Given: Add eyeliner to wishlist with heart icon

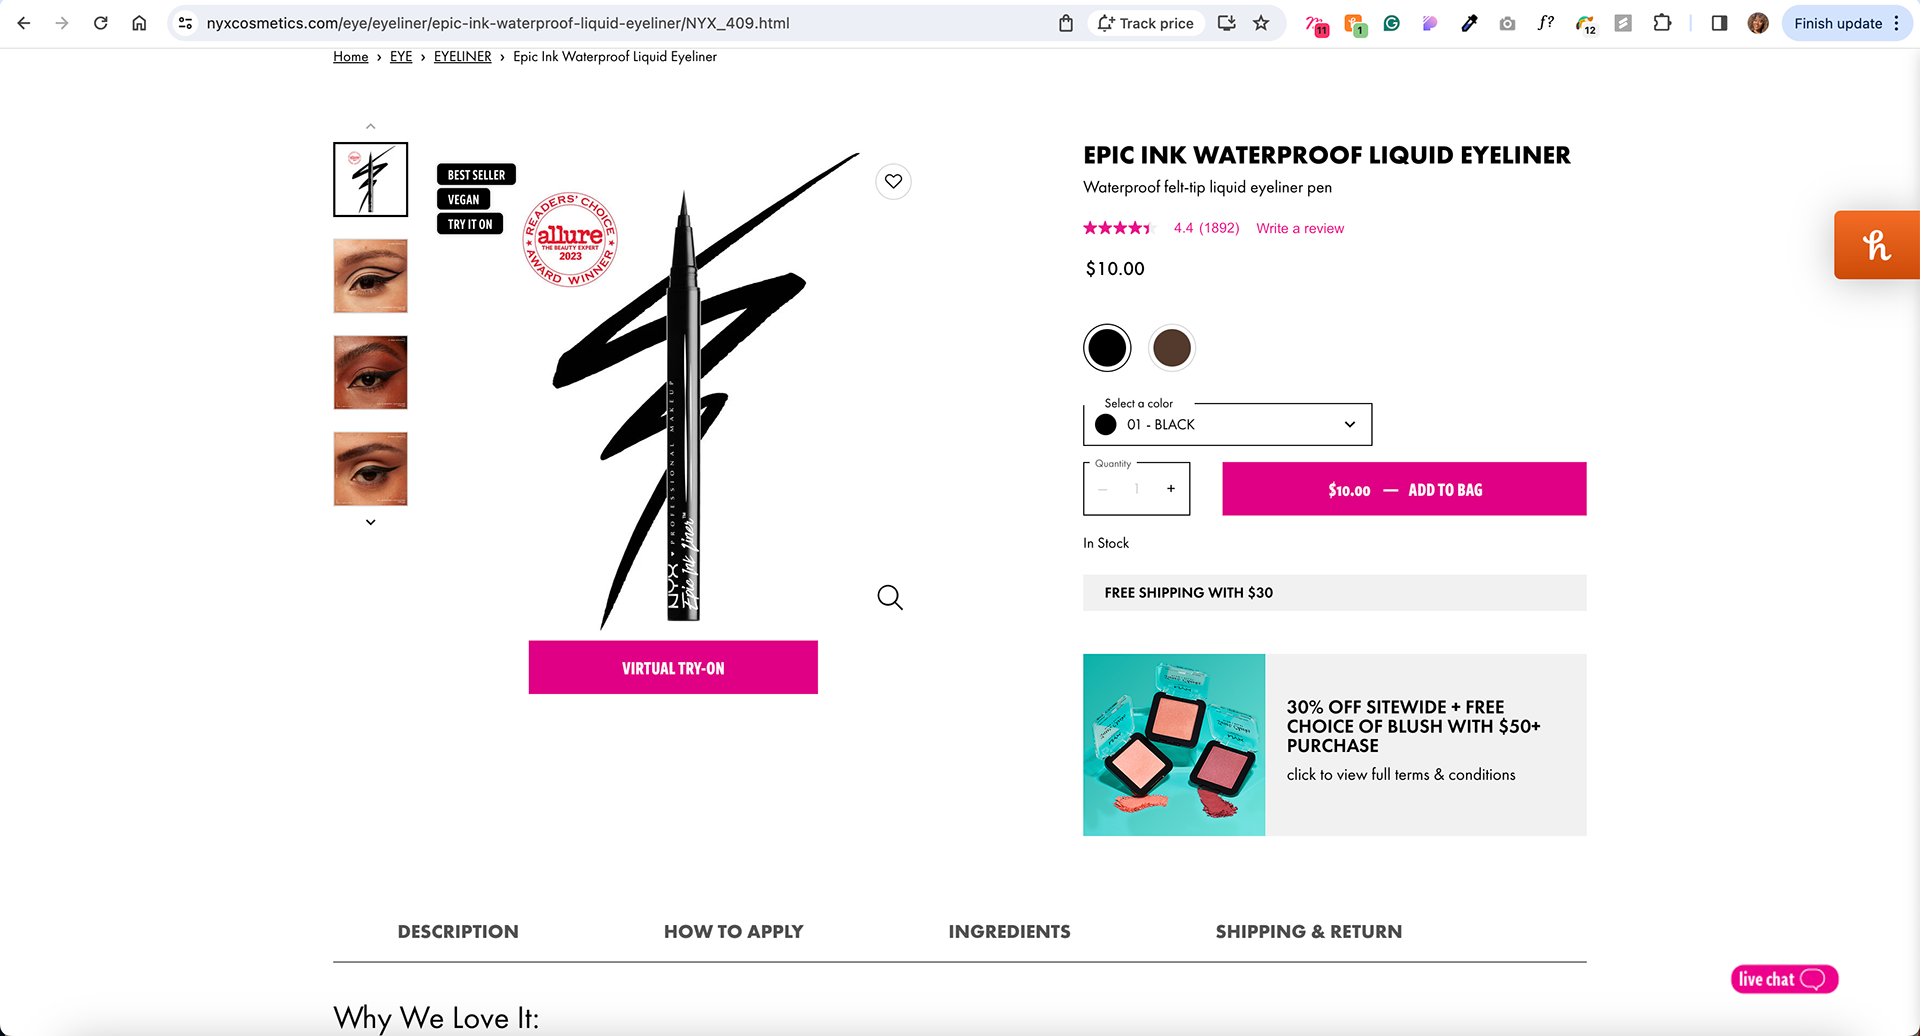Looking at the screenshot, I should point(893,181).
